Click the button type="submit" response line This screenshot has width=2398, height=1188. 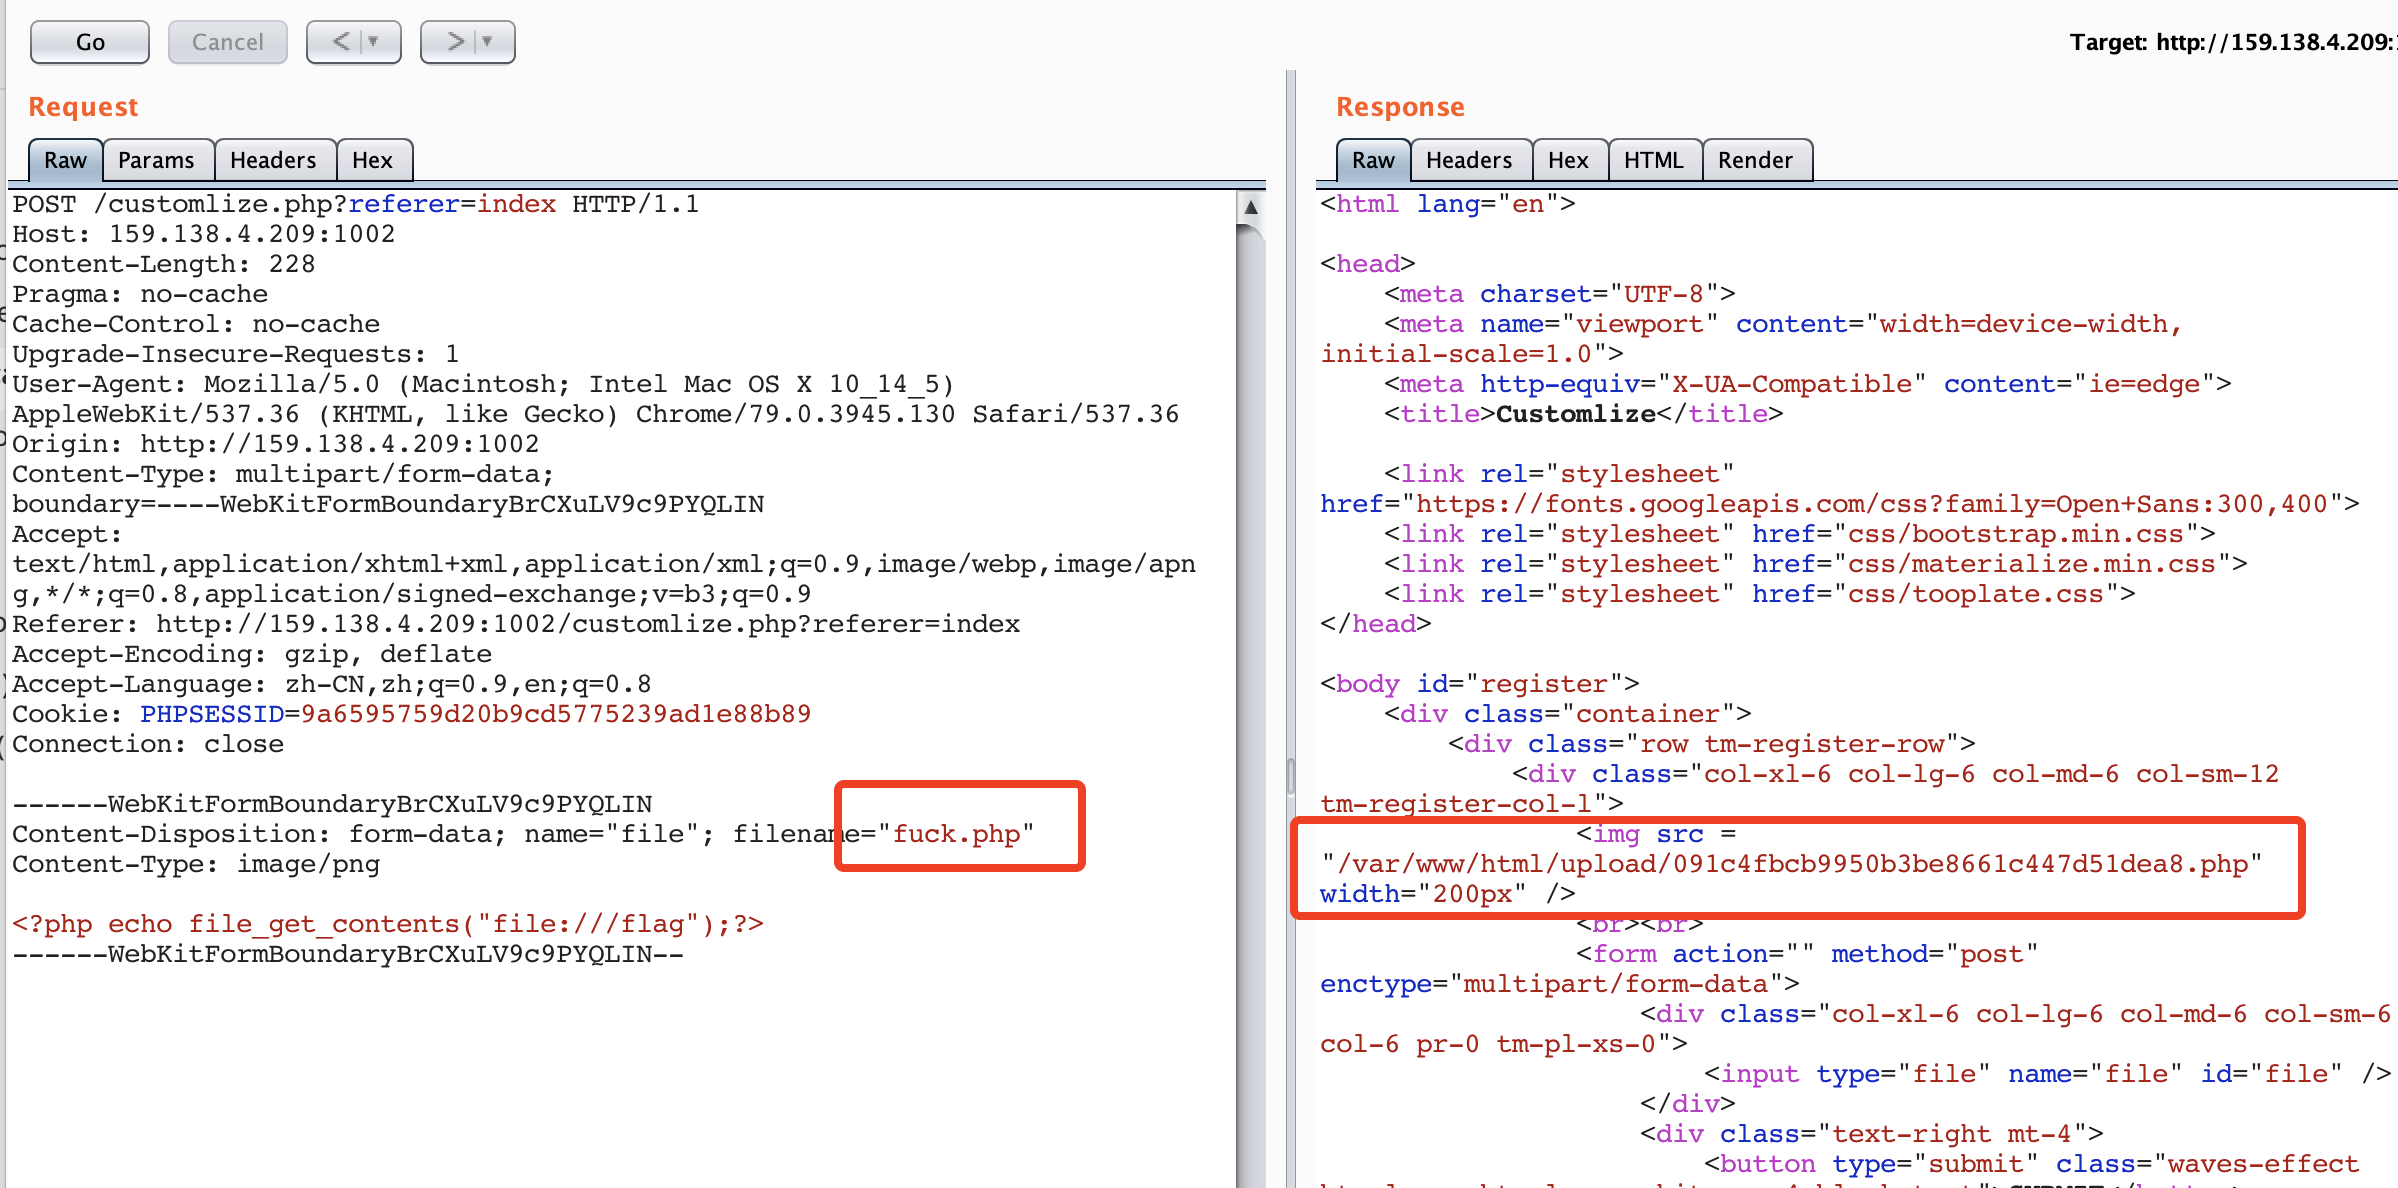point(2031,1164)
